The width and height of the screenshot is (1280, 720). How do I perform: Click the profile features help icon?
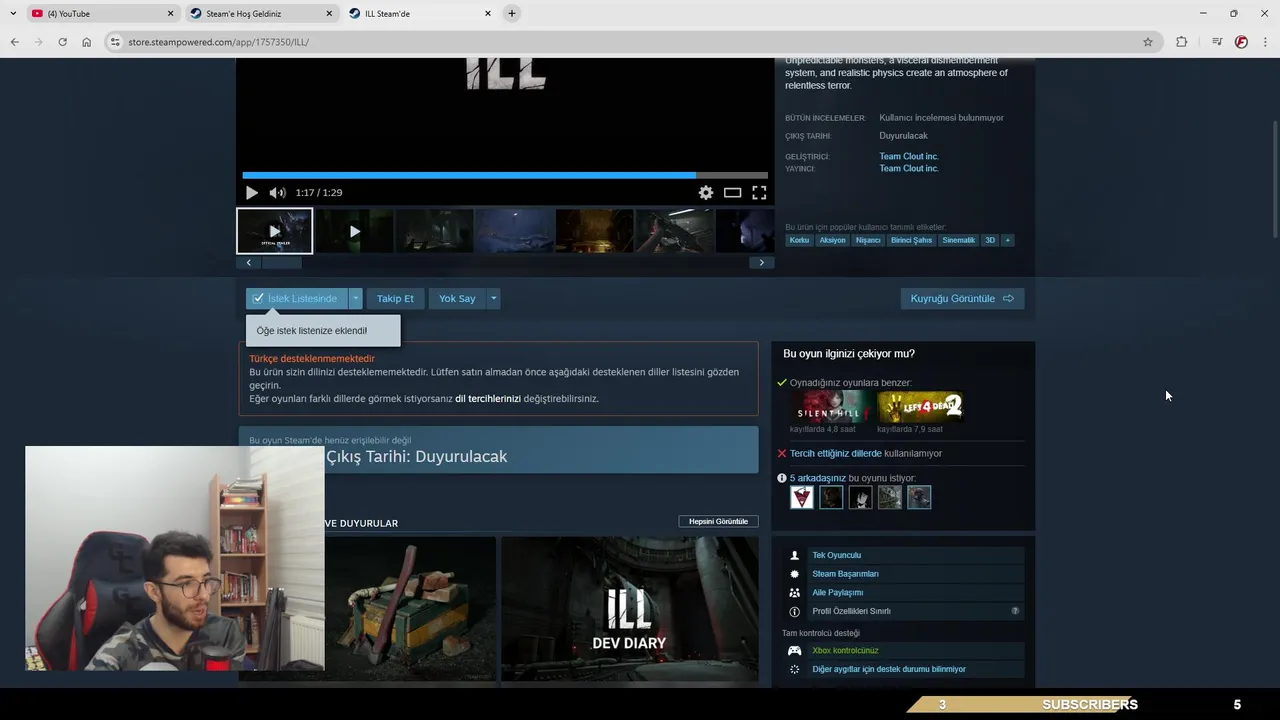tap(1015, 611)
